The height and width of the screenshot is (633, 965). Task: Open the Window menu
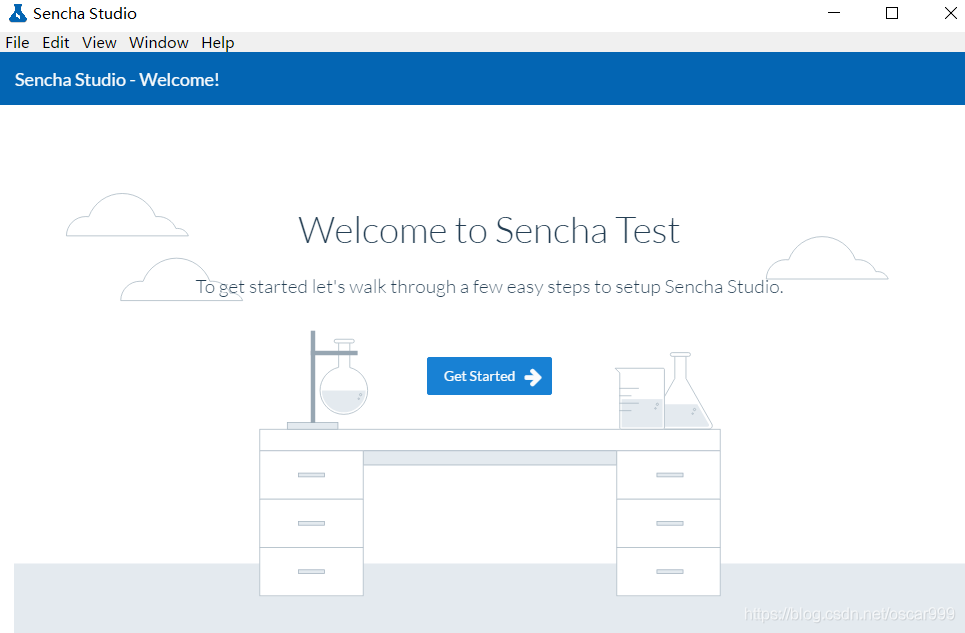click(159, 42)
